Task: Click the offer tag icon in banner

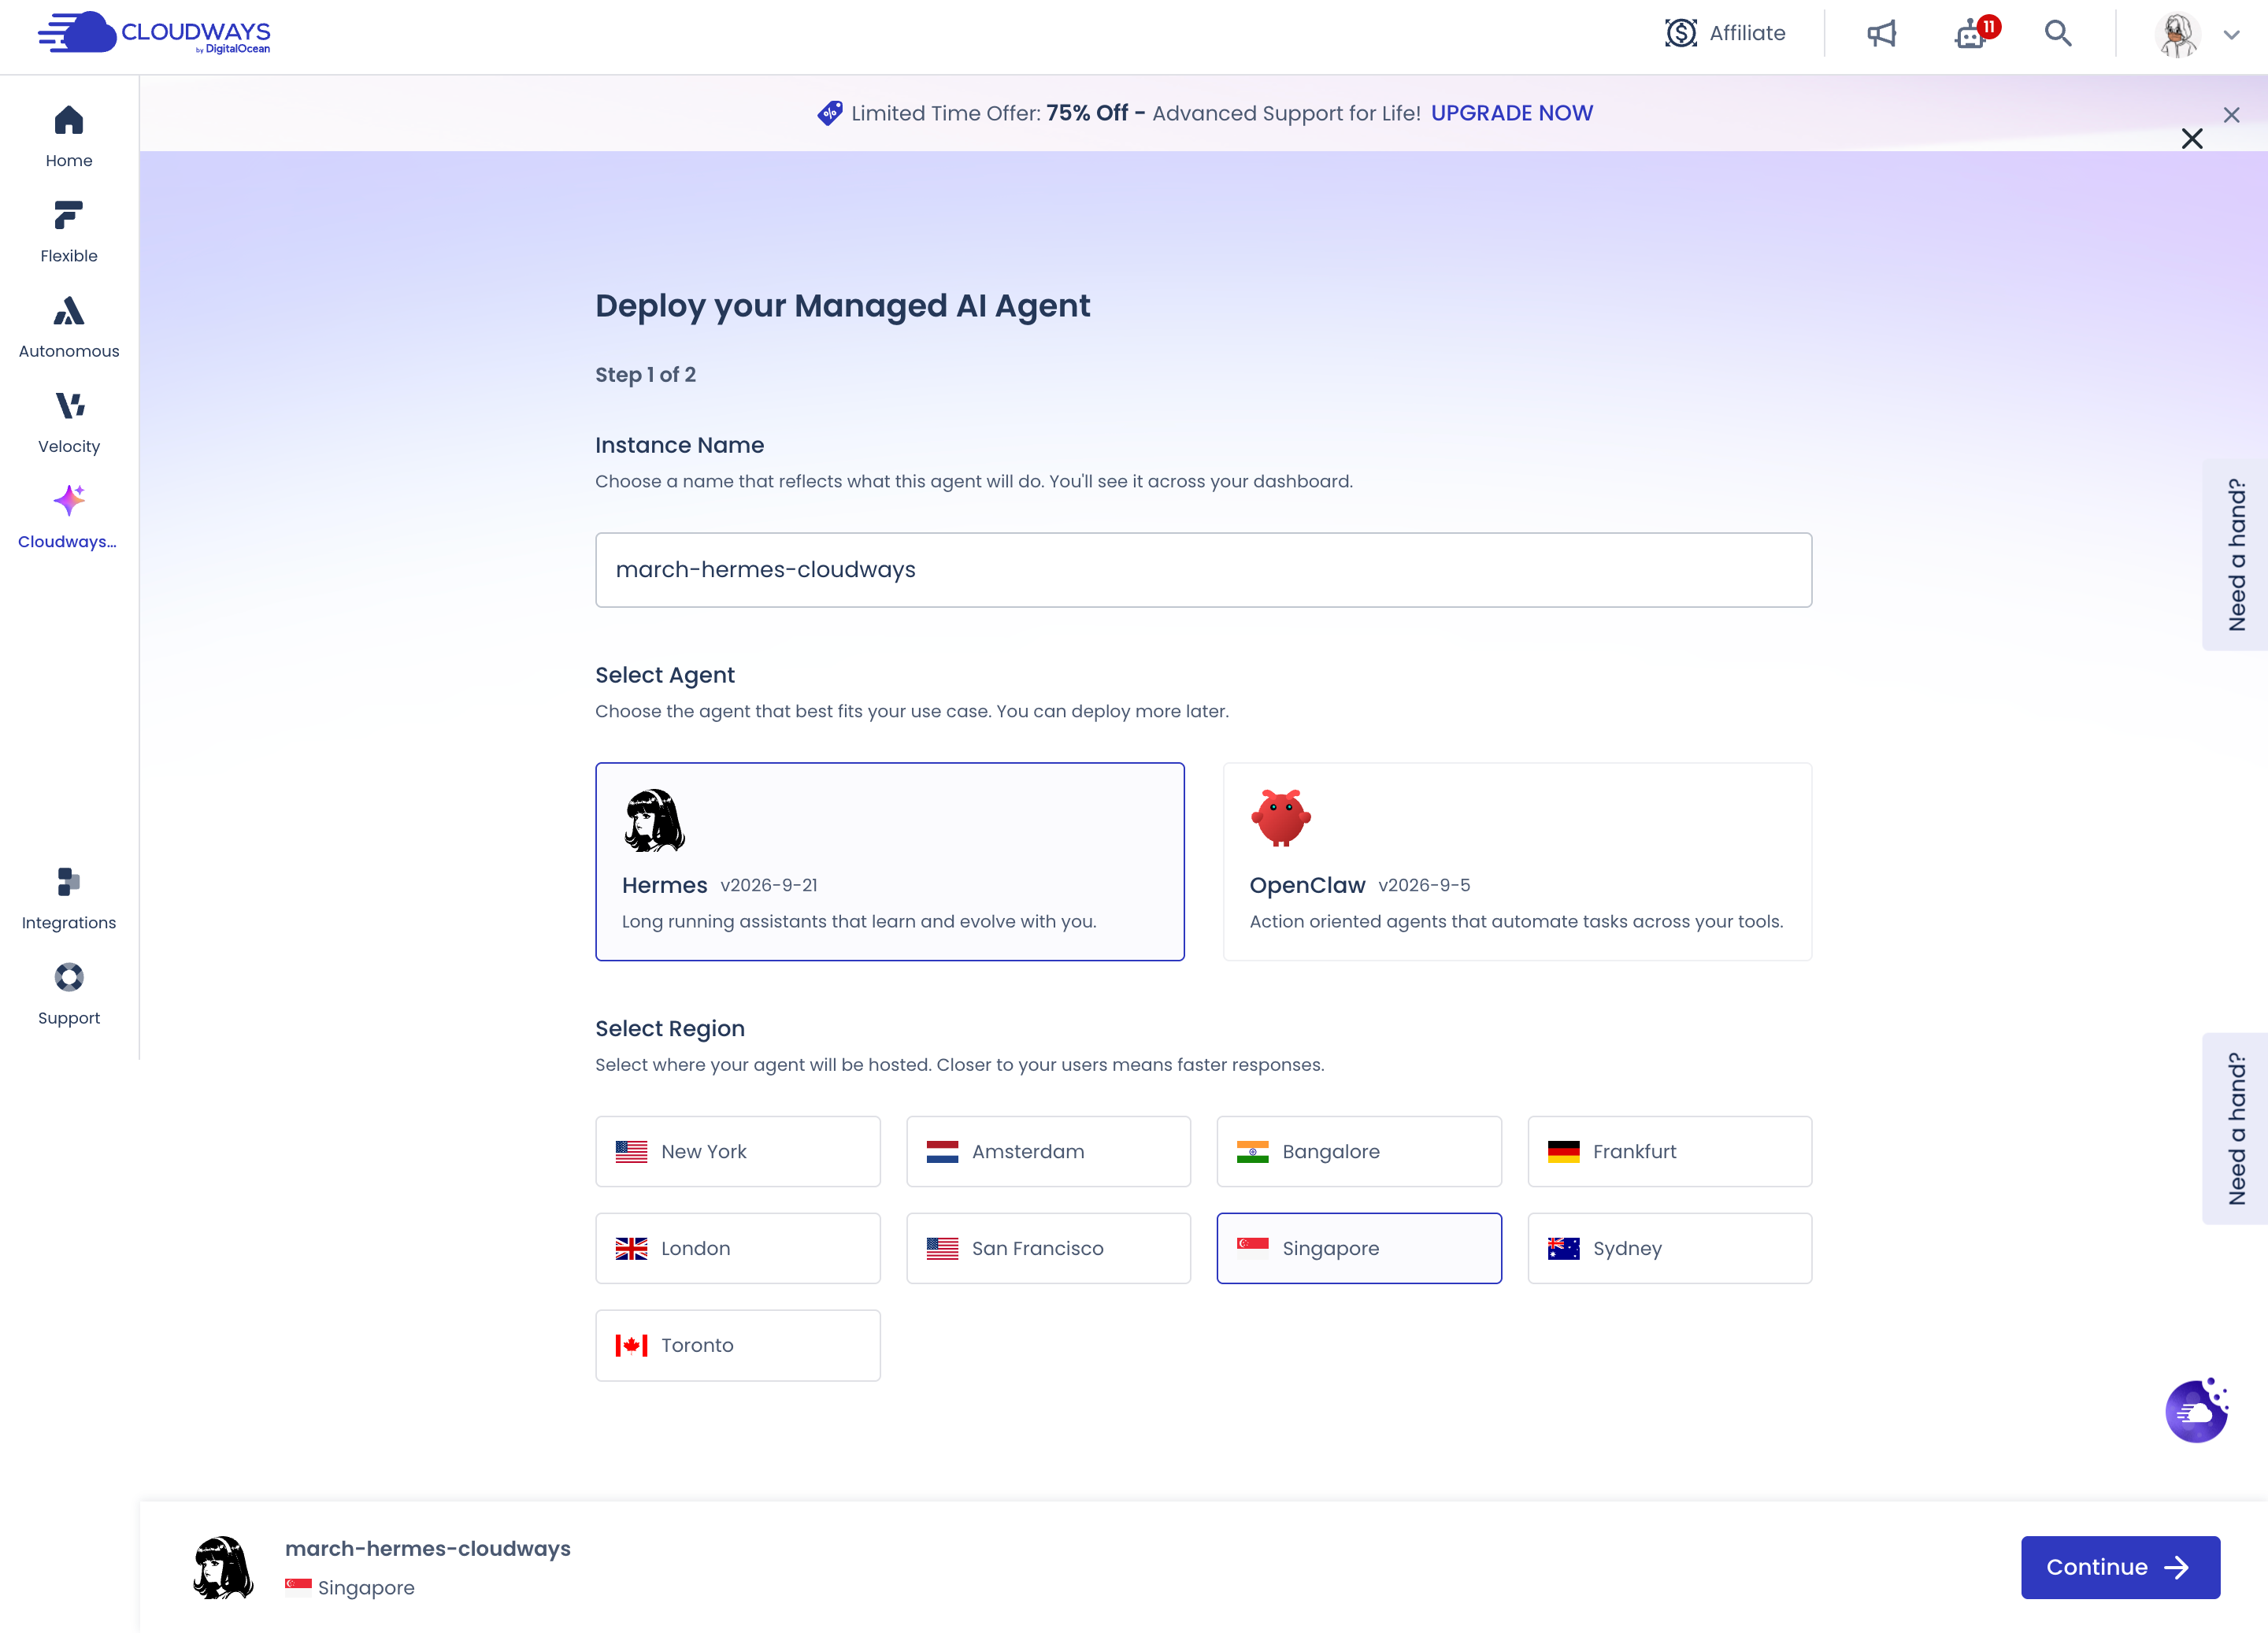Action: click(829, 113)
